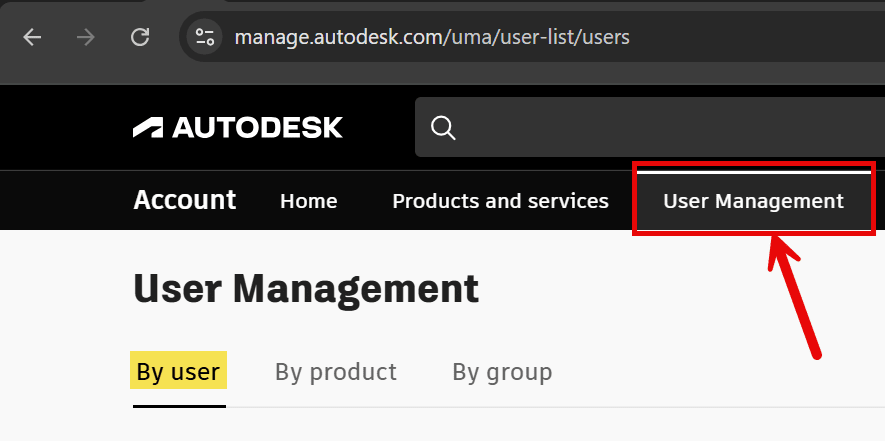This screenshot has height=441, width=885.
Task: Open the Home nav item
Action: [x=309, y=201]
